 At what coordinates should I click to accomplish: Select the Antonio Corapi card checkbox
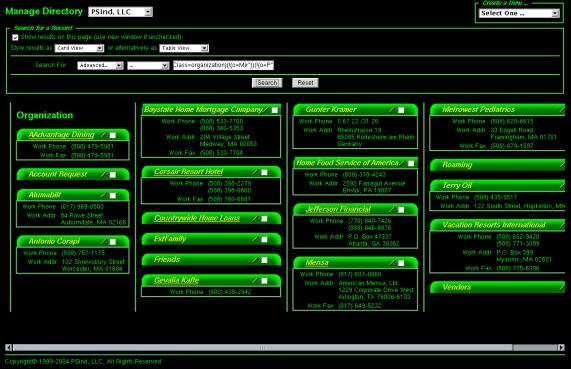pos(113,242)
